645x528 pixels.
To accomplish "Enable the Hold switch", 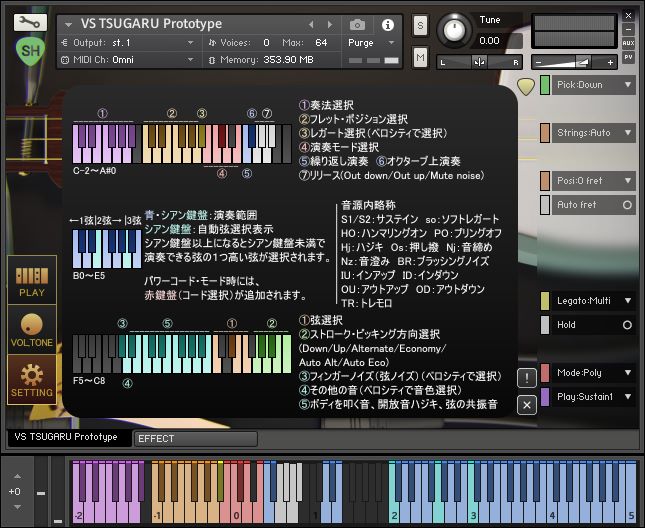I will pos(627,325).
